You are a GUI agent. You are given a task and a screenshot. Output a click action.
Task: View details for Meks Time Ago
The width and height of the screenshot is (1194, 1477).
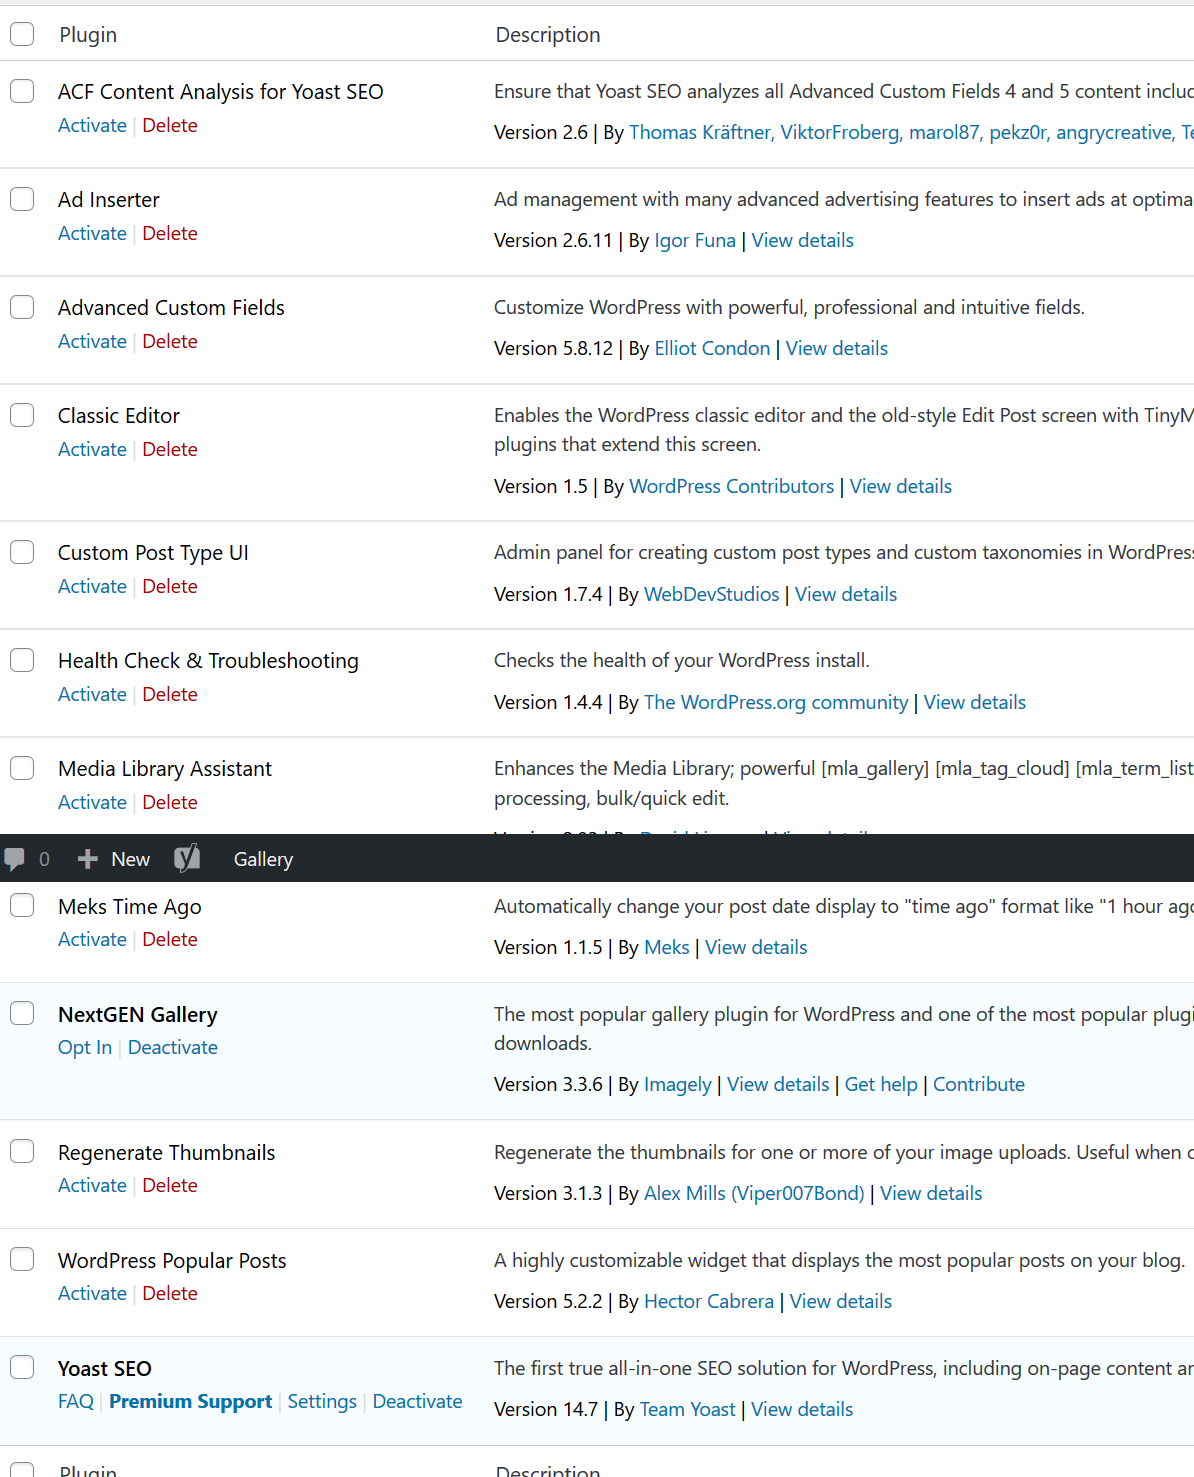tap(756, 947)
